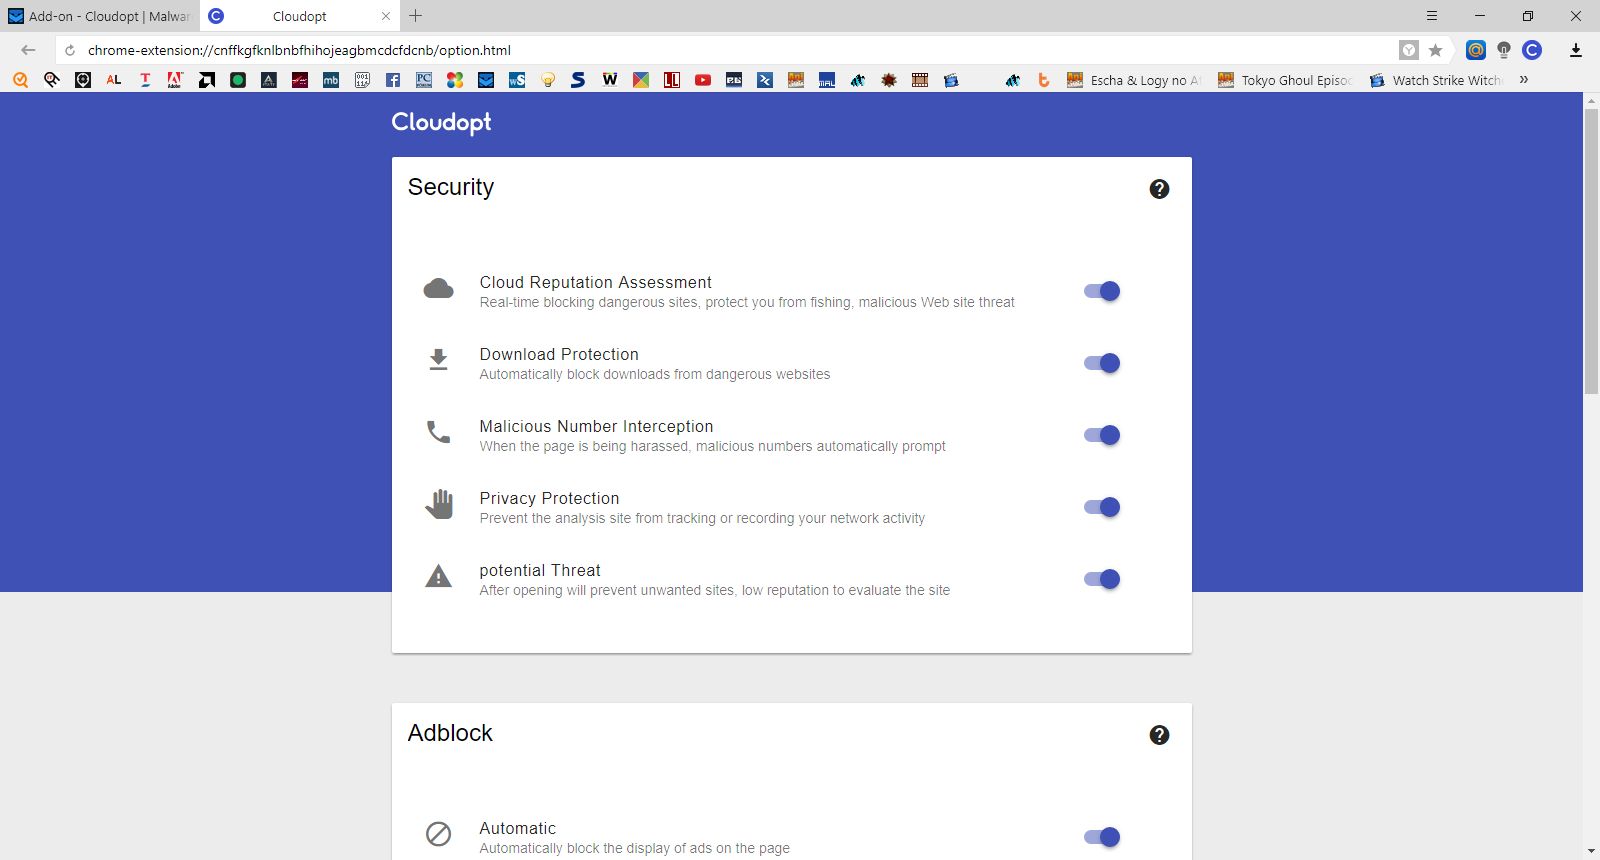Open the Tokyo Ghoul Episode bookmark
This screenshot has width=1600, height=860.
point(1286,80)
